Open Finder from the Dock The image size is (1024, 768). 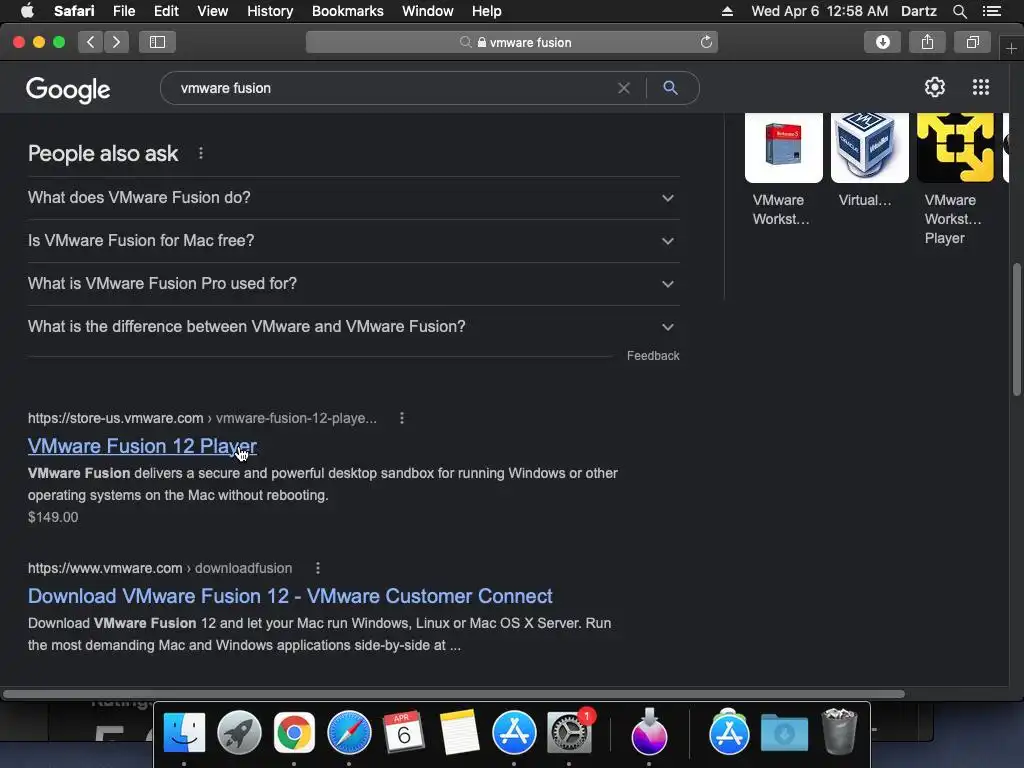(184, 733)
